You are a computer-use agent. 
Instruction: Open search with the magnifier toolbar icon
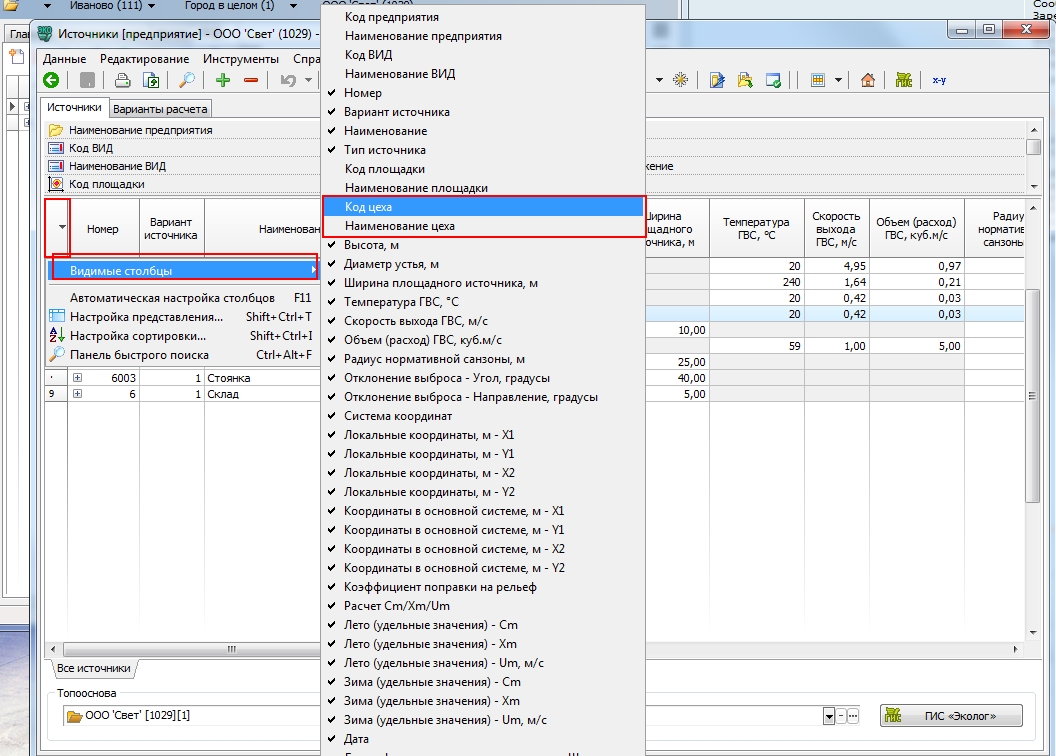pyautogui.click(x=187, y=80)
